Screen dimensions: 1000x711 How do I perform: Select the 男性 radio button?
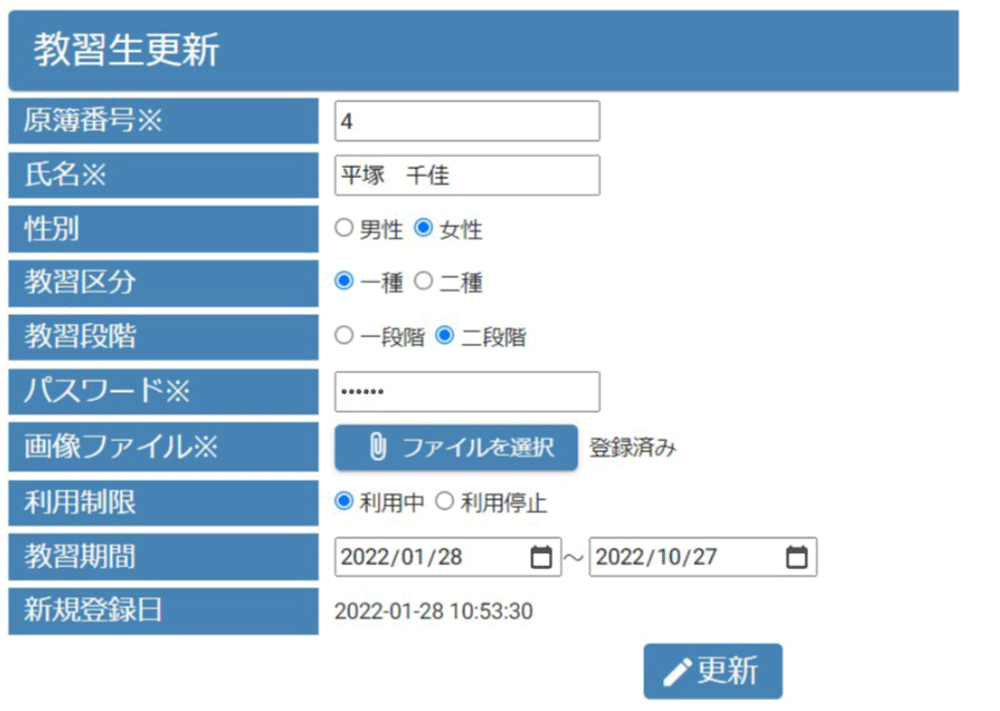pyautogui.click(x=345, y=229)
